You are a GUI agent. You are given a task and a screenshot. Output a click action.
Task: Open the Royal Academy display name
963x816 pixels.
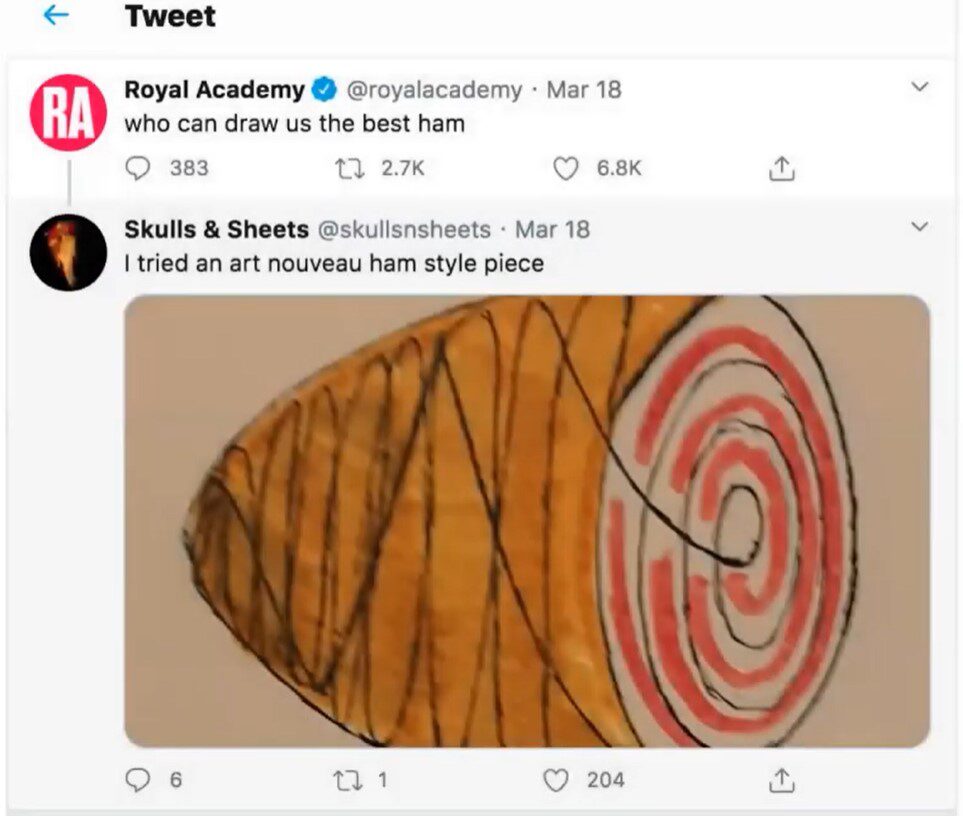click(x=214, y=90)
